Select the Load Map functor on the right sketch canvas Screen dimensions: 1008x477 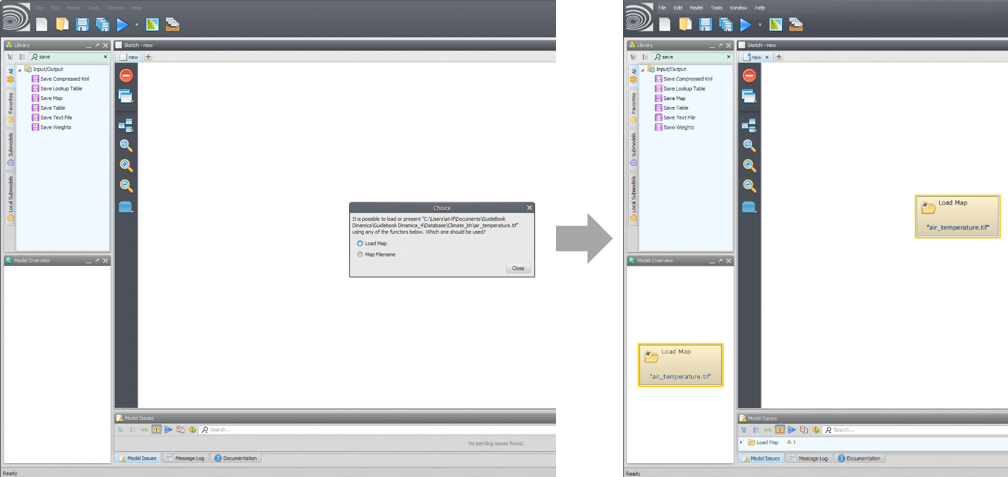[957, 215]
